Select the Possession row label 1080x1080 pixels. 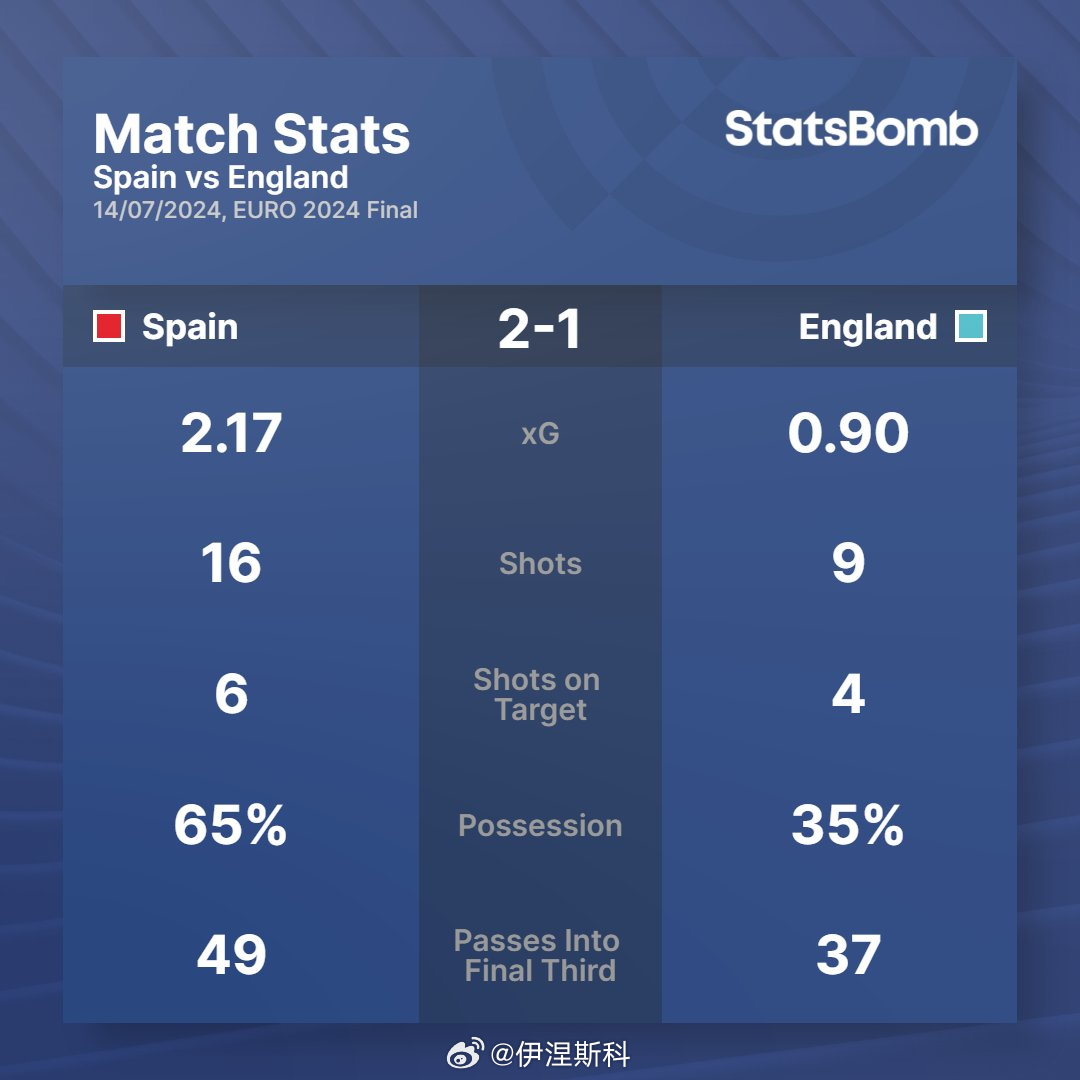540,826
